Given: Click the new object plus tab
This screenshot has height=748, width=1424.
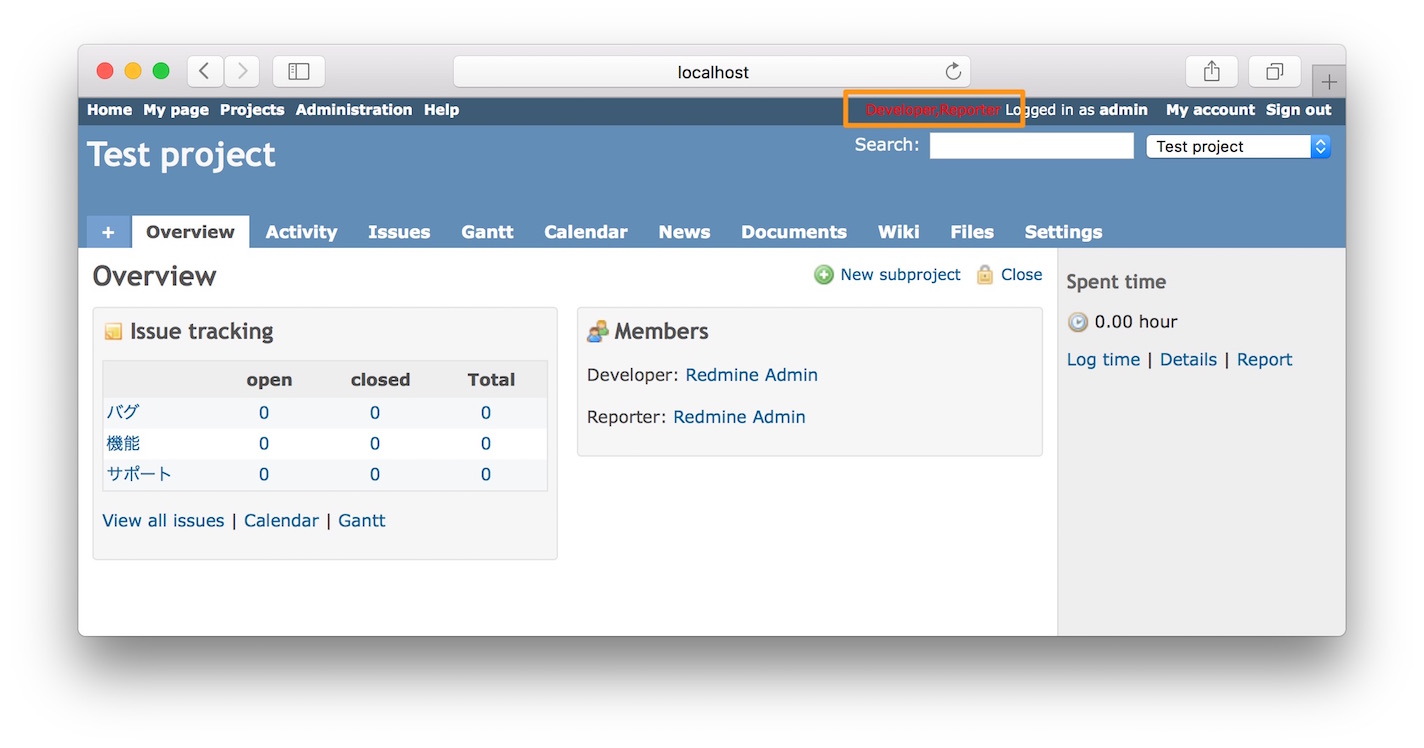Looking at the screenshot, I should coord(108,232).
